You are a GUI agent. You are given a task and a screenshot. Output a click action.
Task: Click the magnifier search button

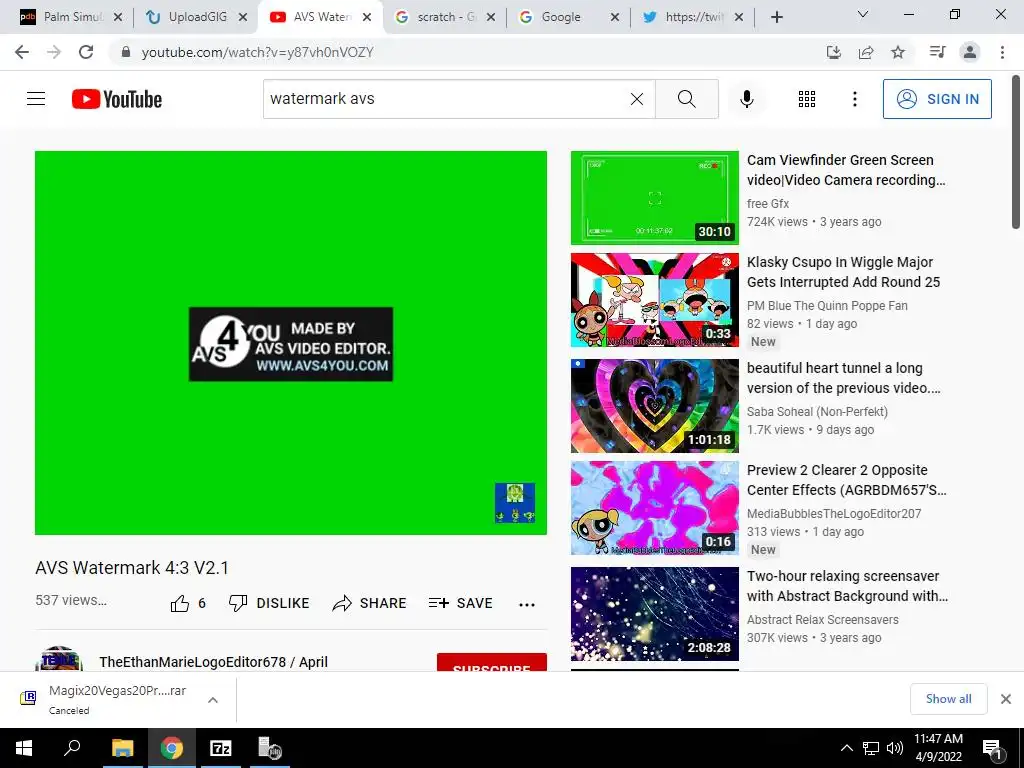686,99
